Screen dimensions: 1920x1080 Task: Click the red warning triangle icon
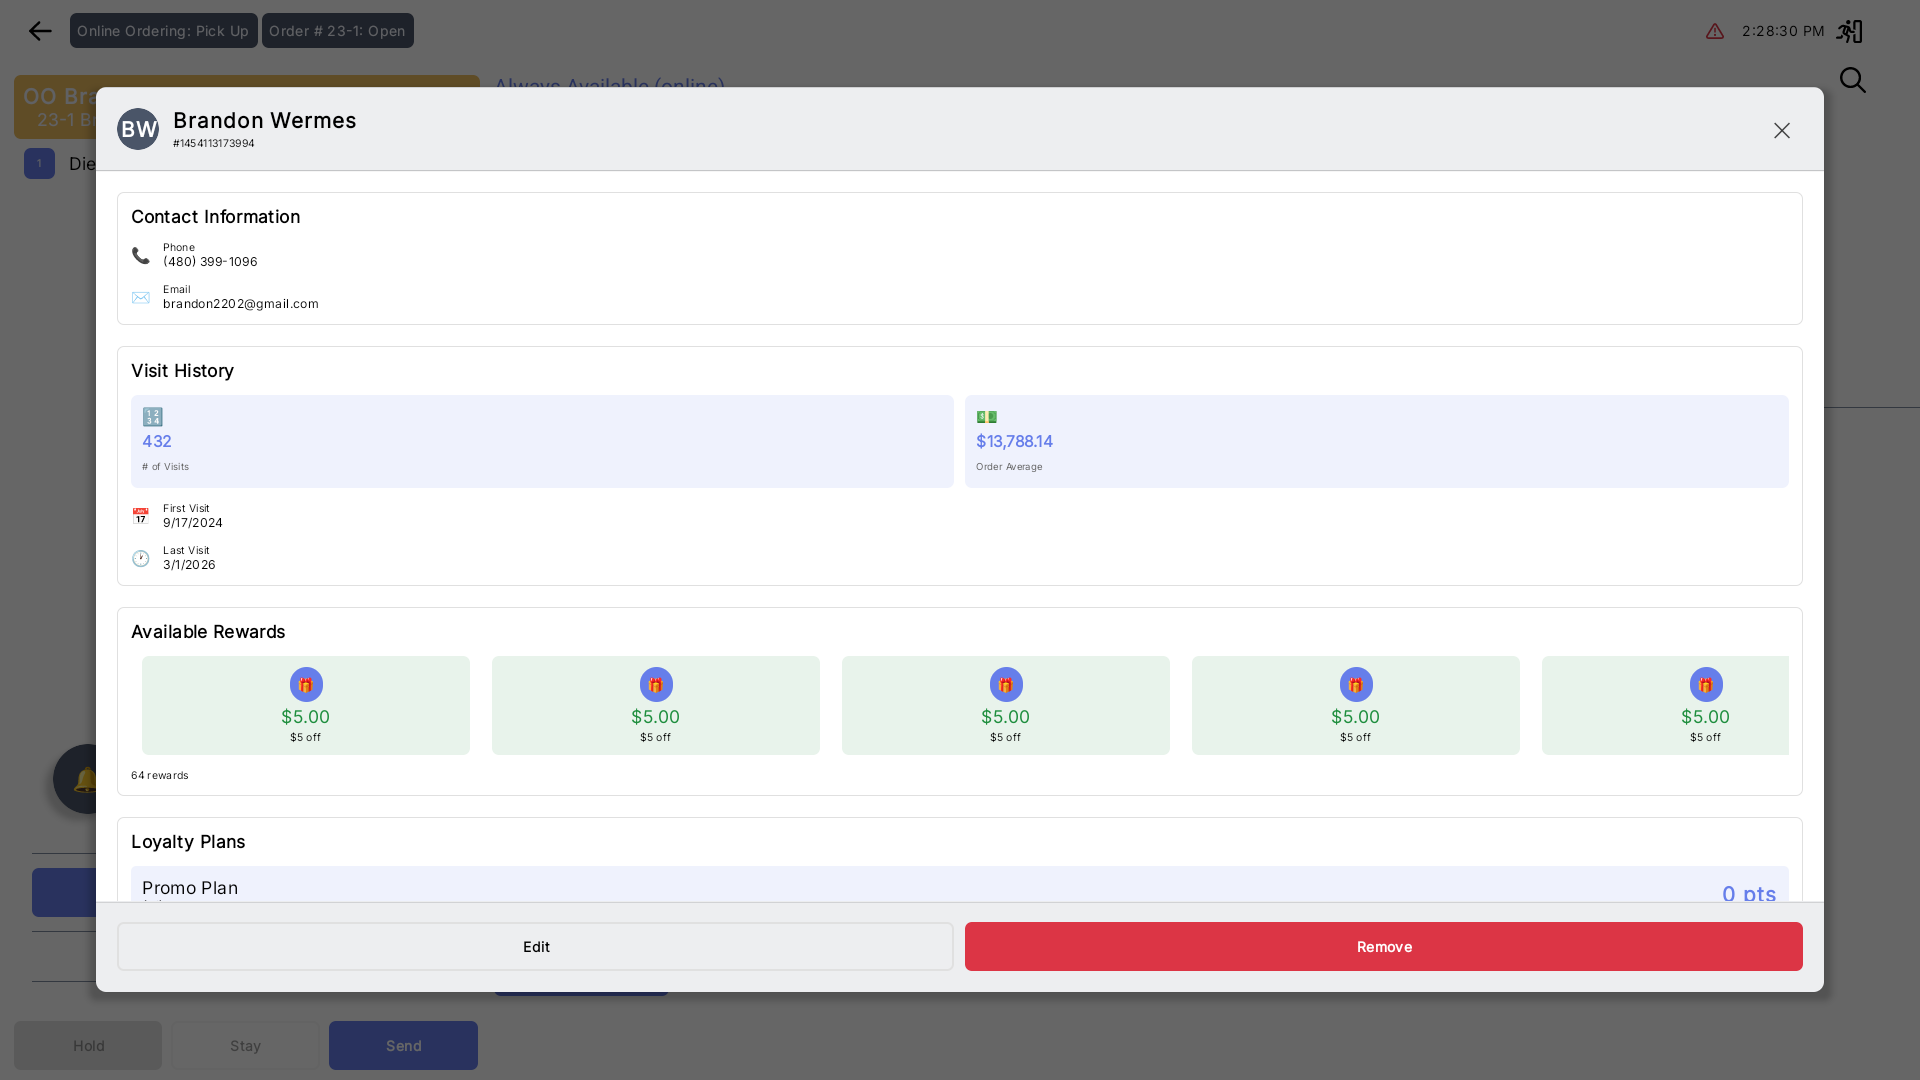tap(1715, 31)
